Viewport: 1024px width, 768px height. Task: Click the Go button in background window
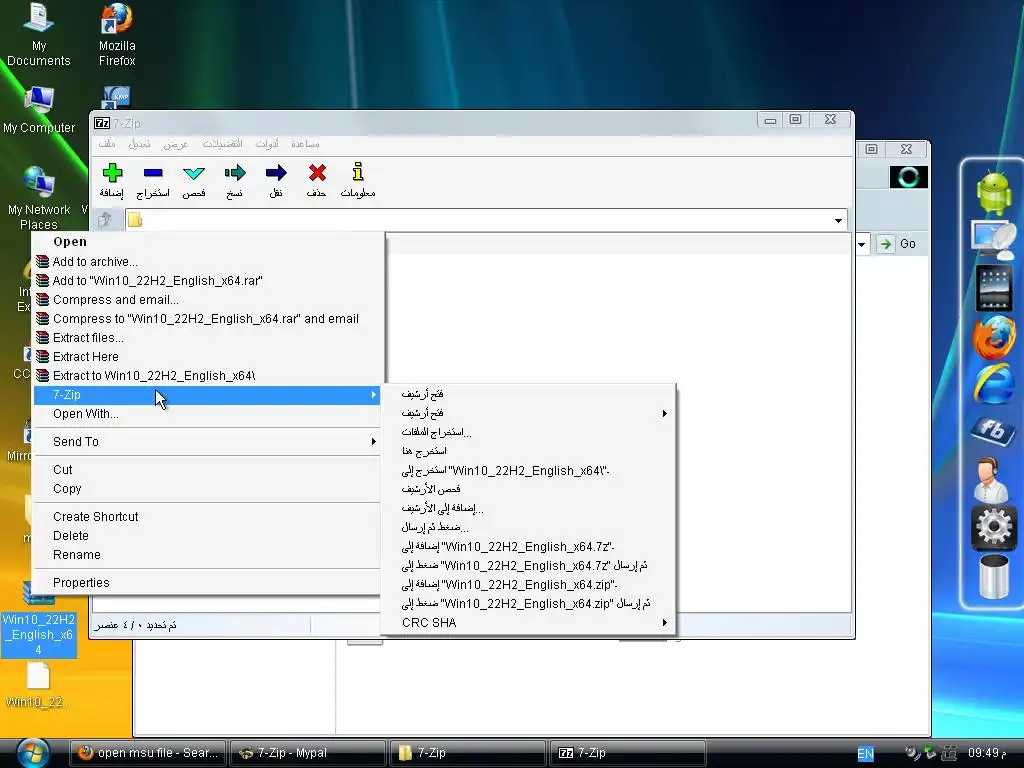pos(898,244)
